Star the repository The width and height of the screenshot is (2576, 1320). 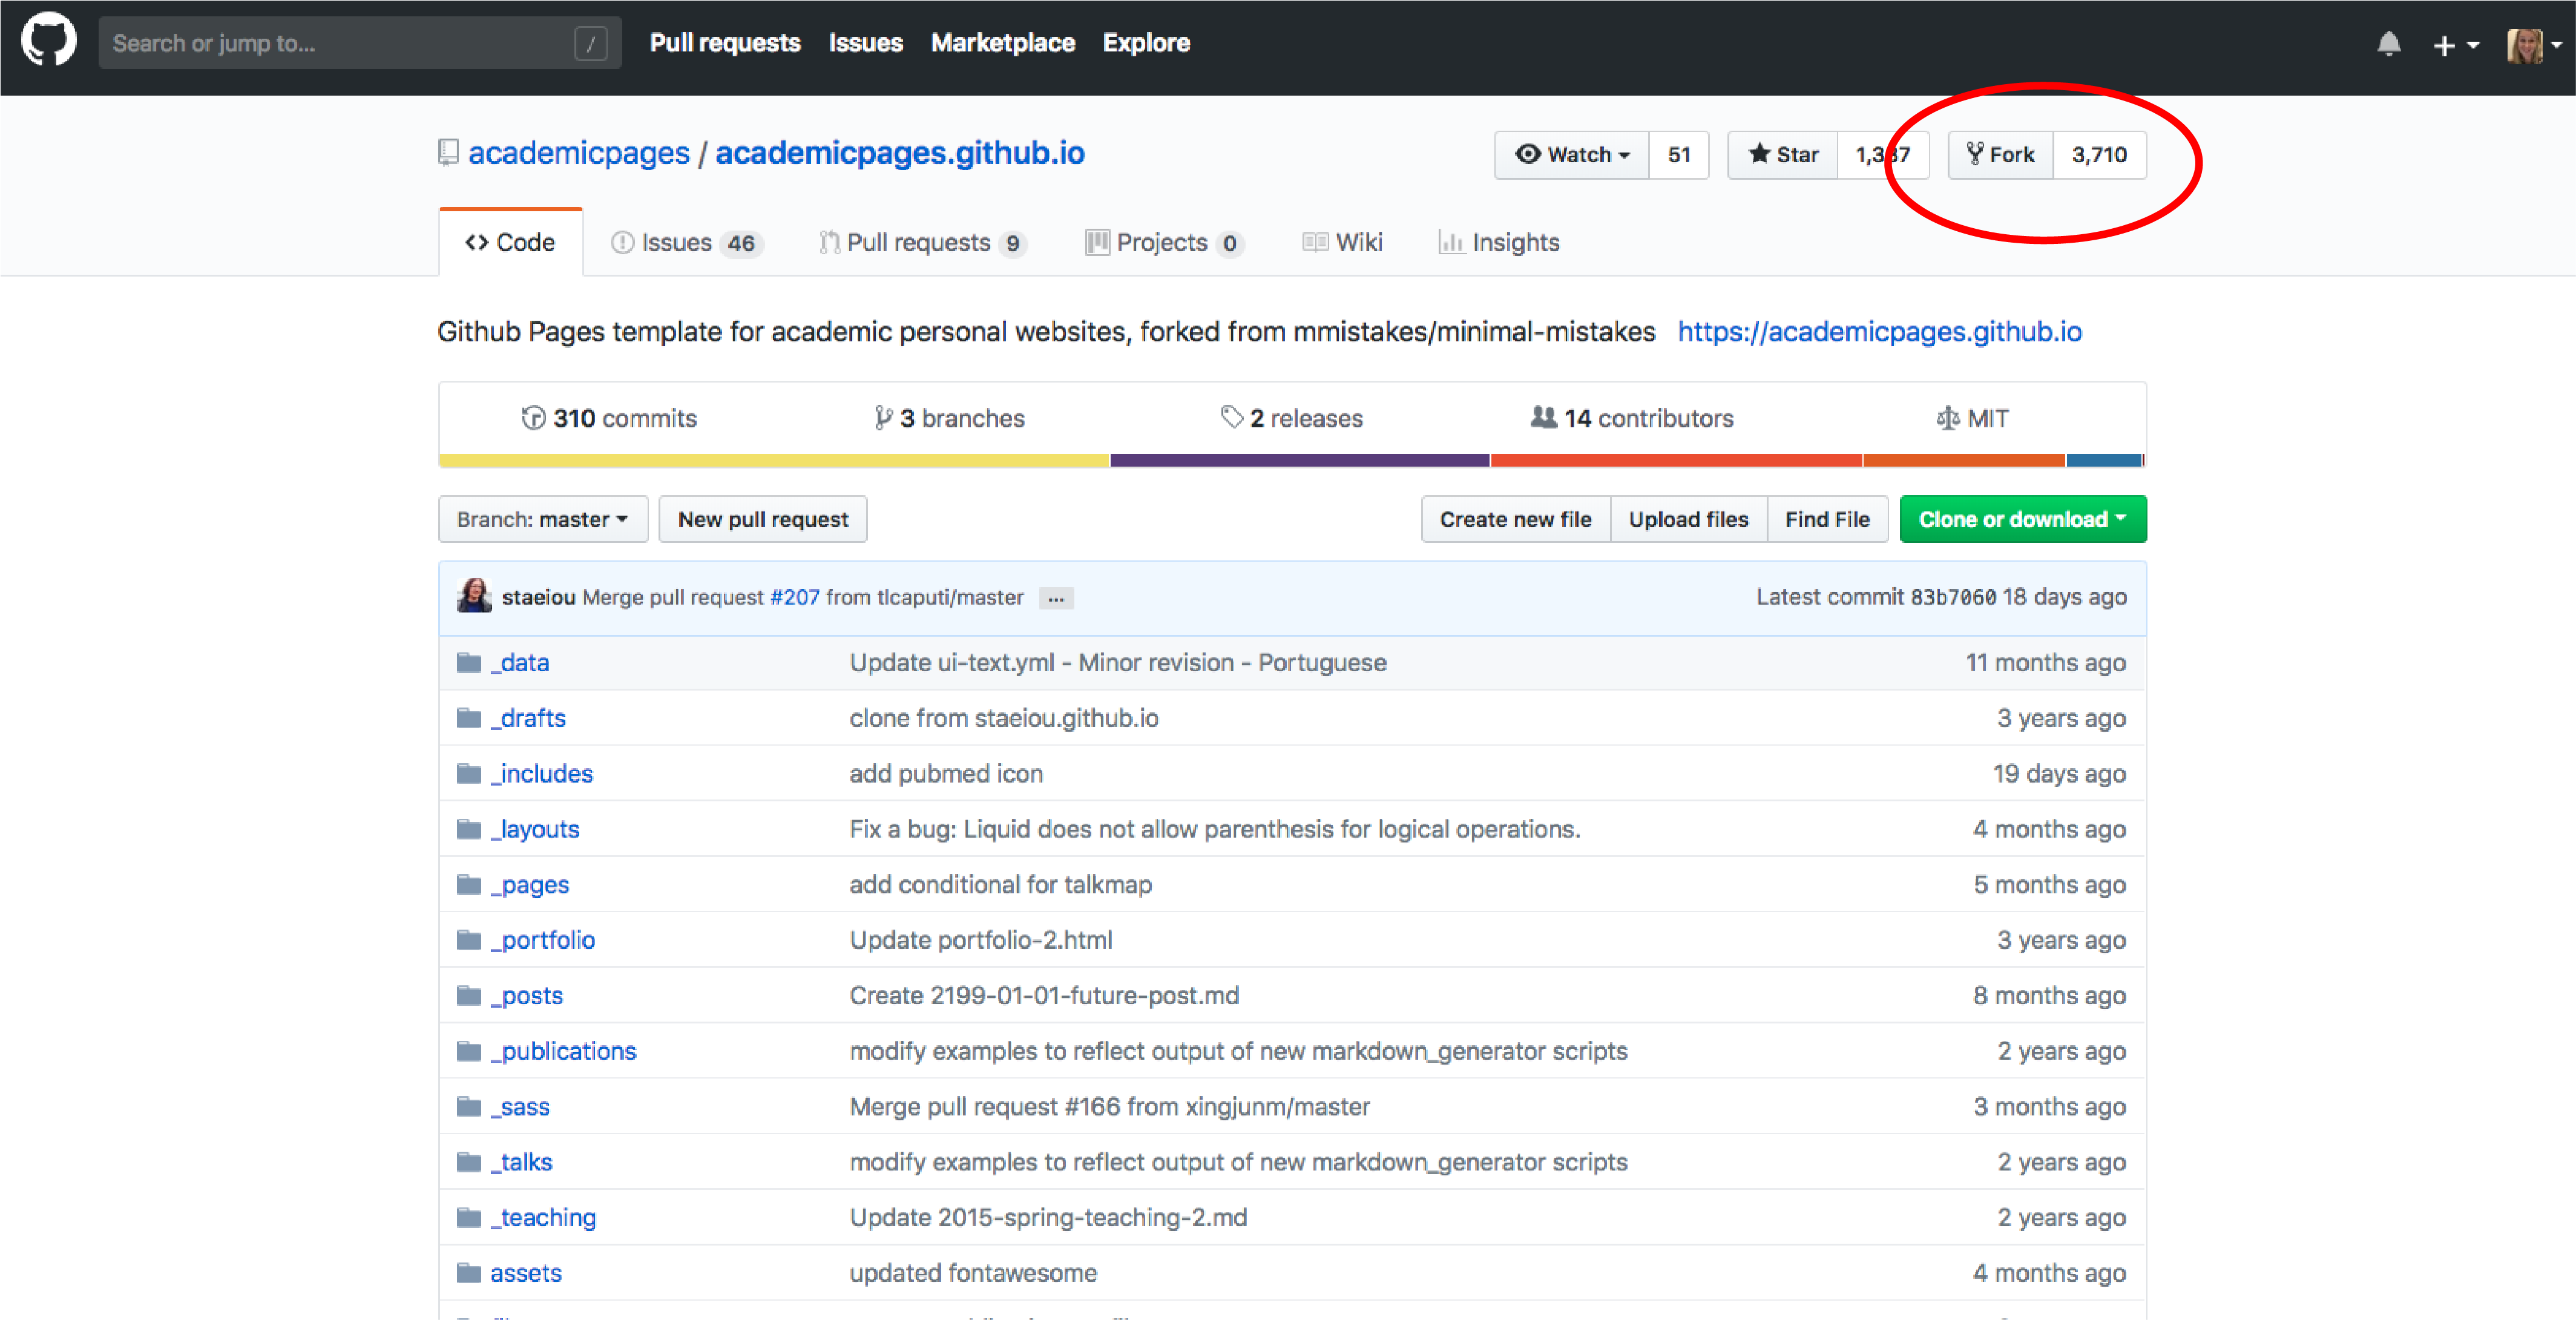1783,155
